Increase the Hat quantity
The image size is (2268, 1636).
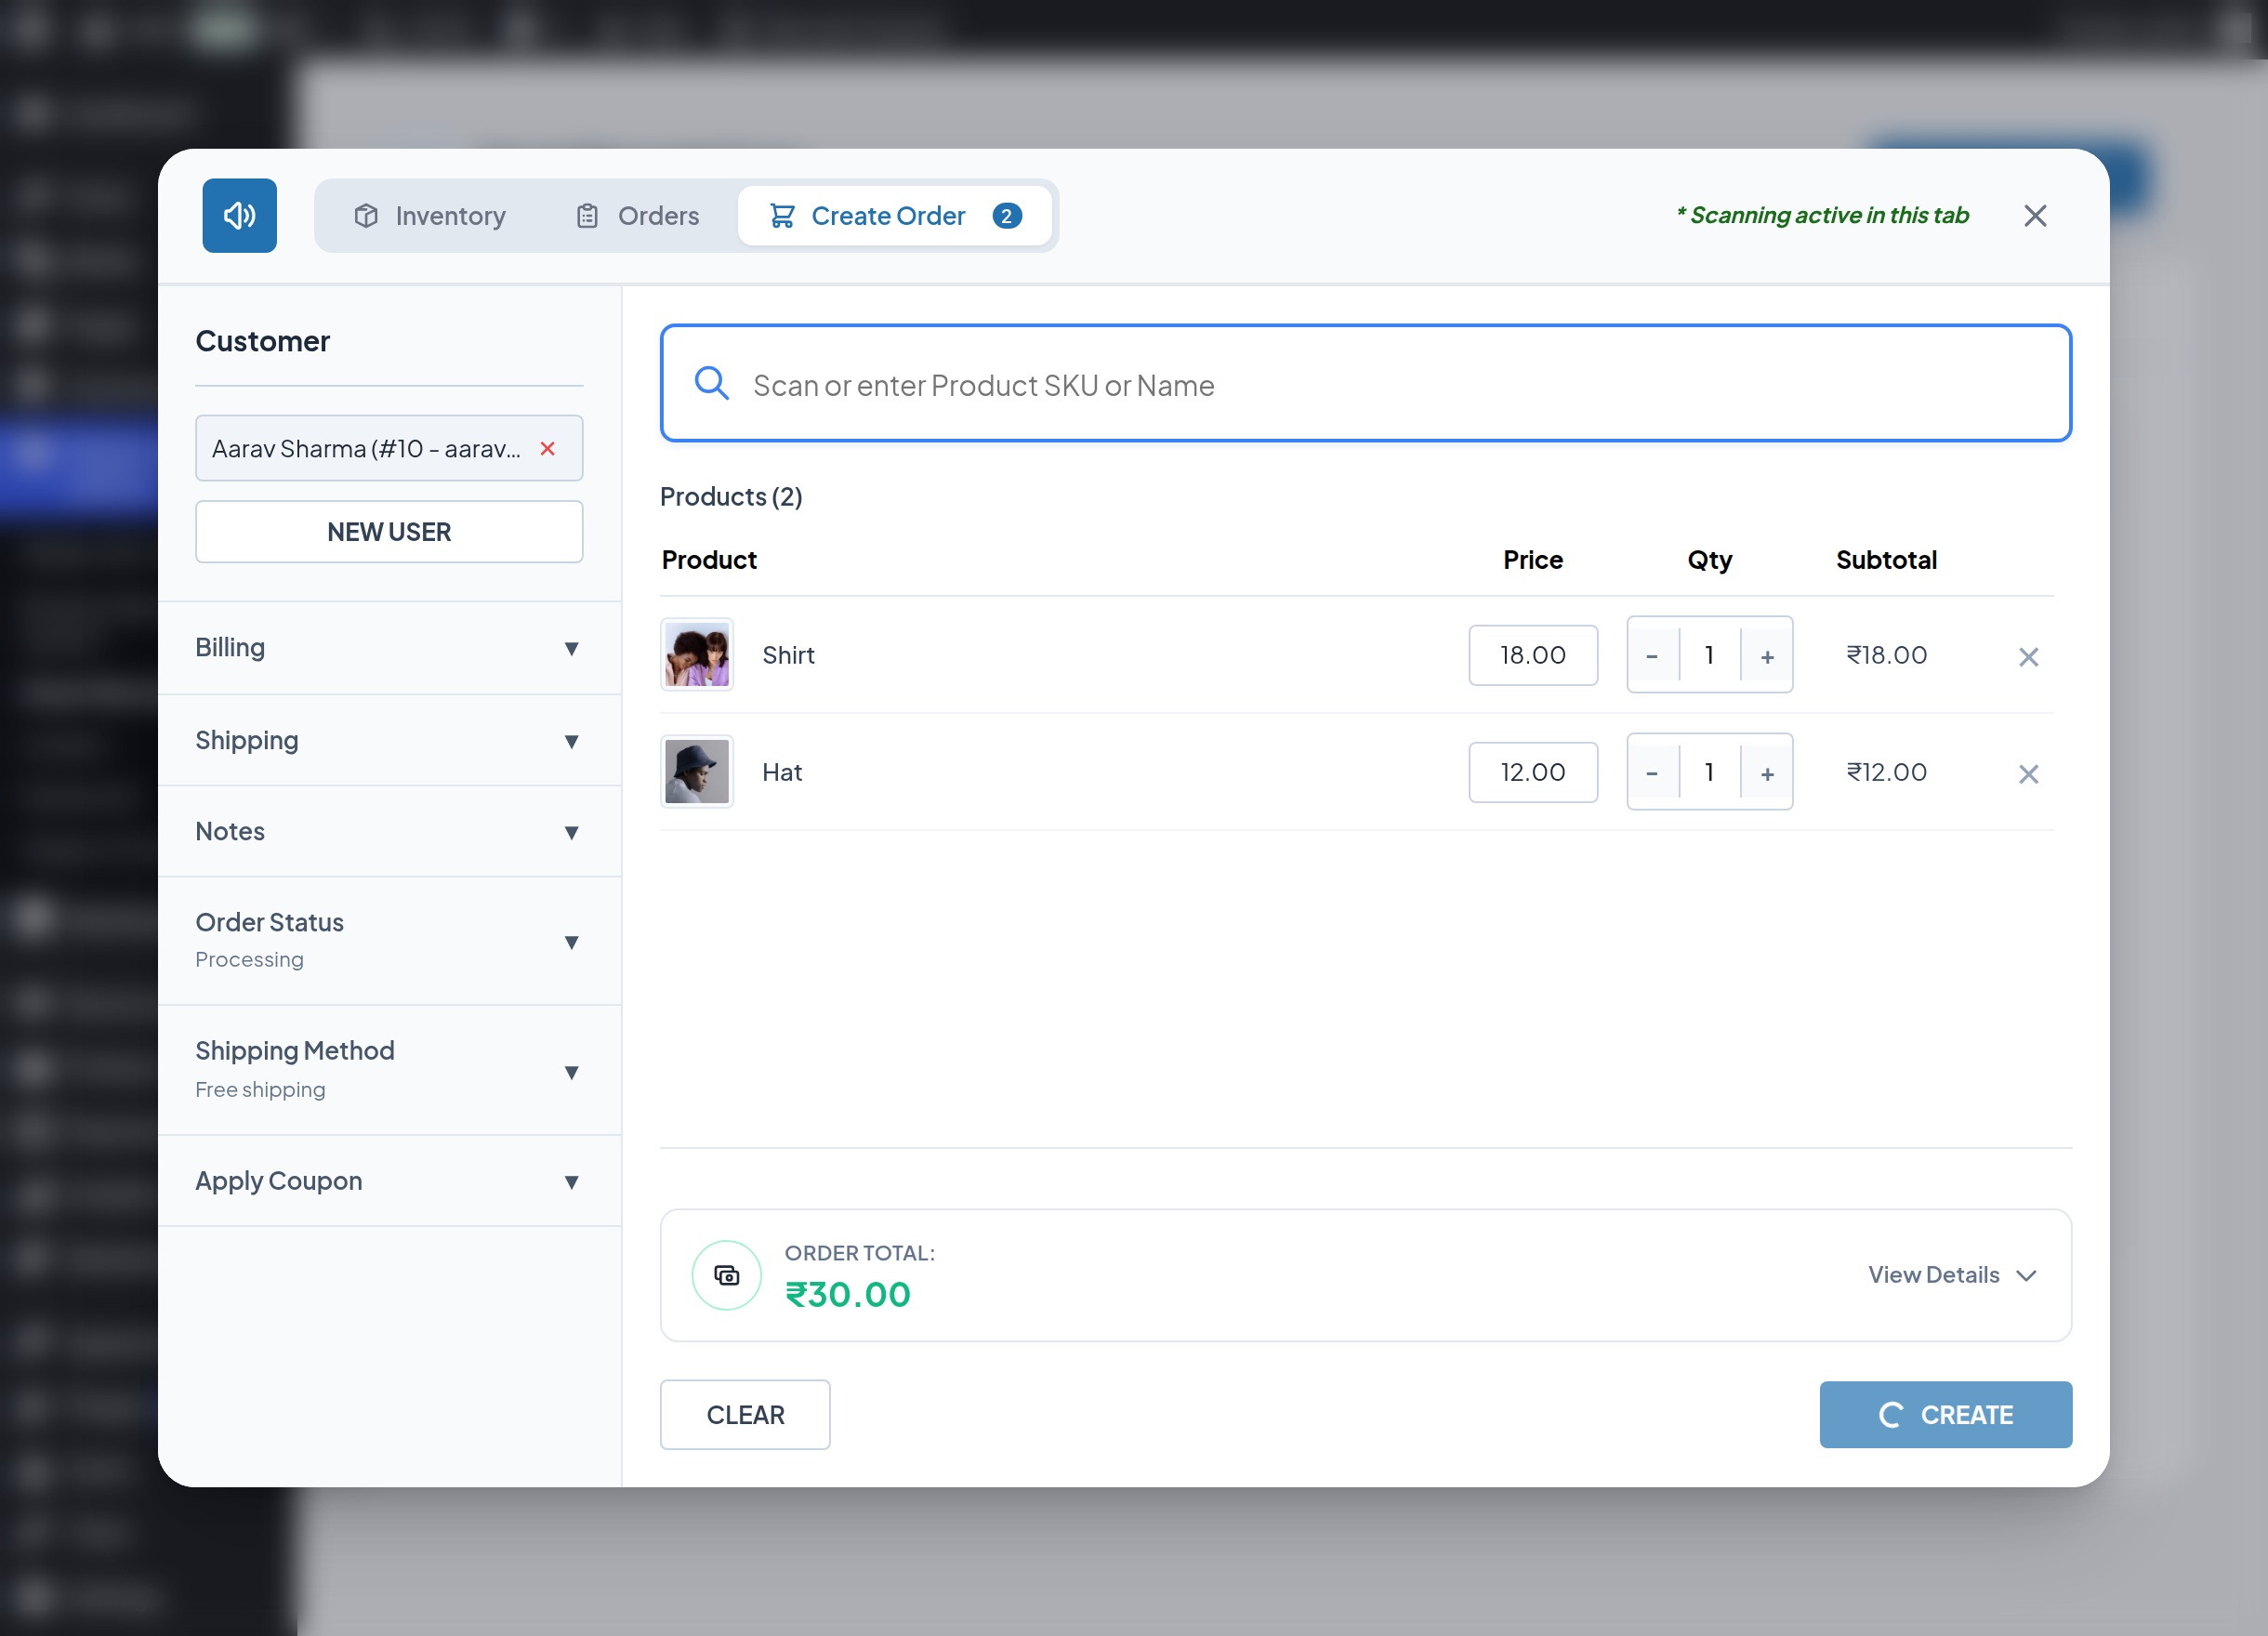1767,773
